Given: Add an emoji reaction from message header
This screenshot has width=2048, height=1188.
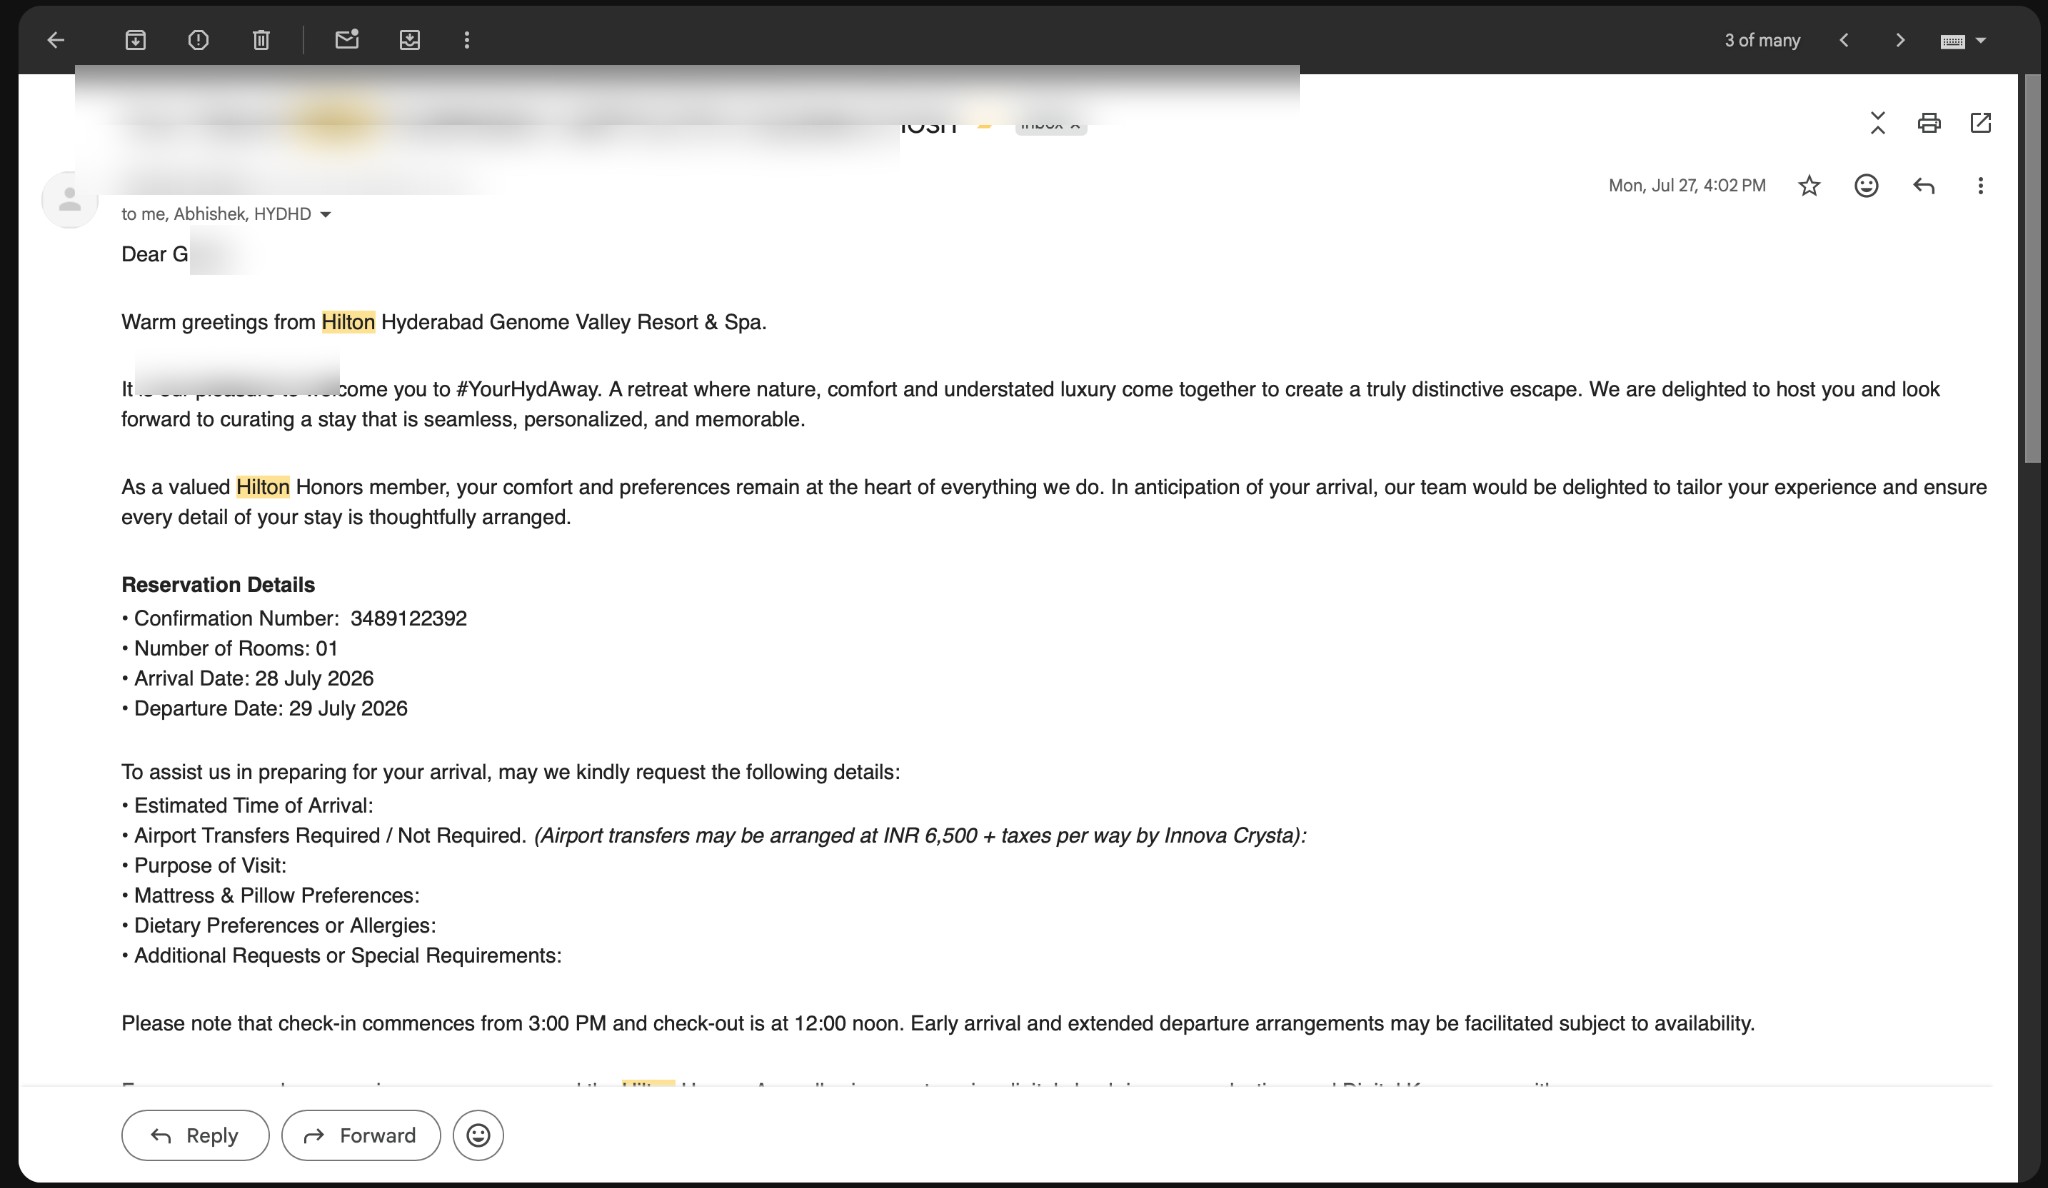Looking at the screenshot, I should coord(1866,186).
